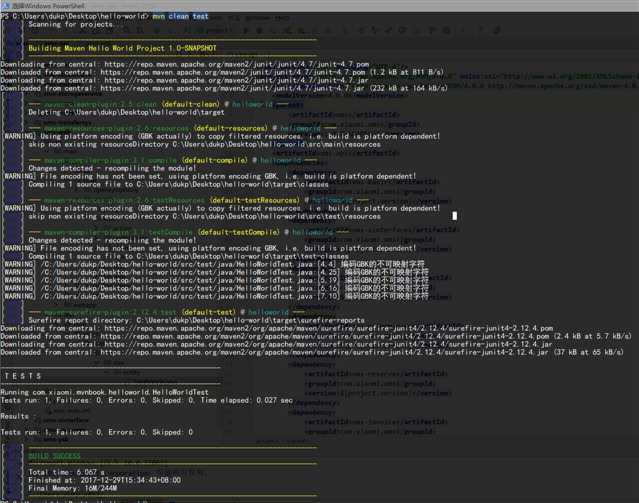Click the 'Time elapsed: 0.027 sec' text

coord(247,400)
